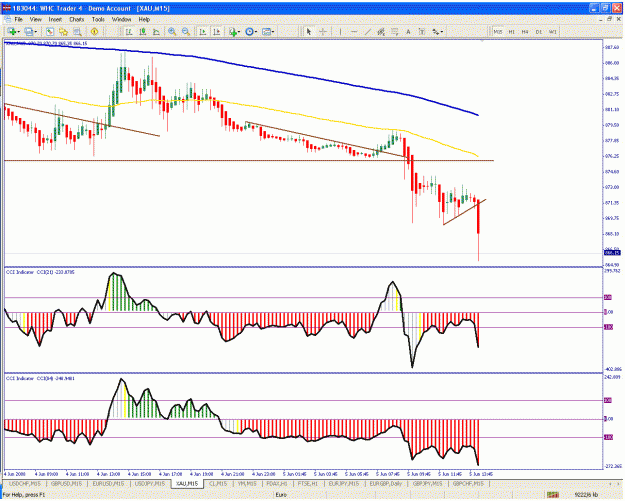
Task: Switch to the USDCHF,M15 chart tab
Action: coord(25,483)
